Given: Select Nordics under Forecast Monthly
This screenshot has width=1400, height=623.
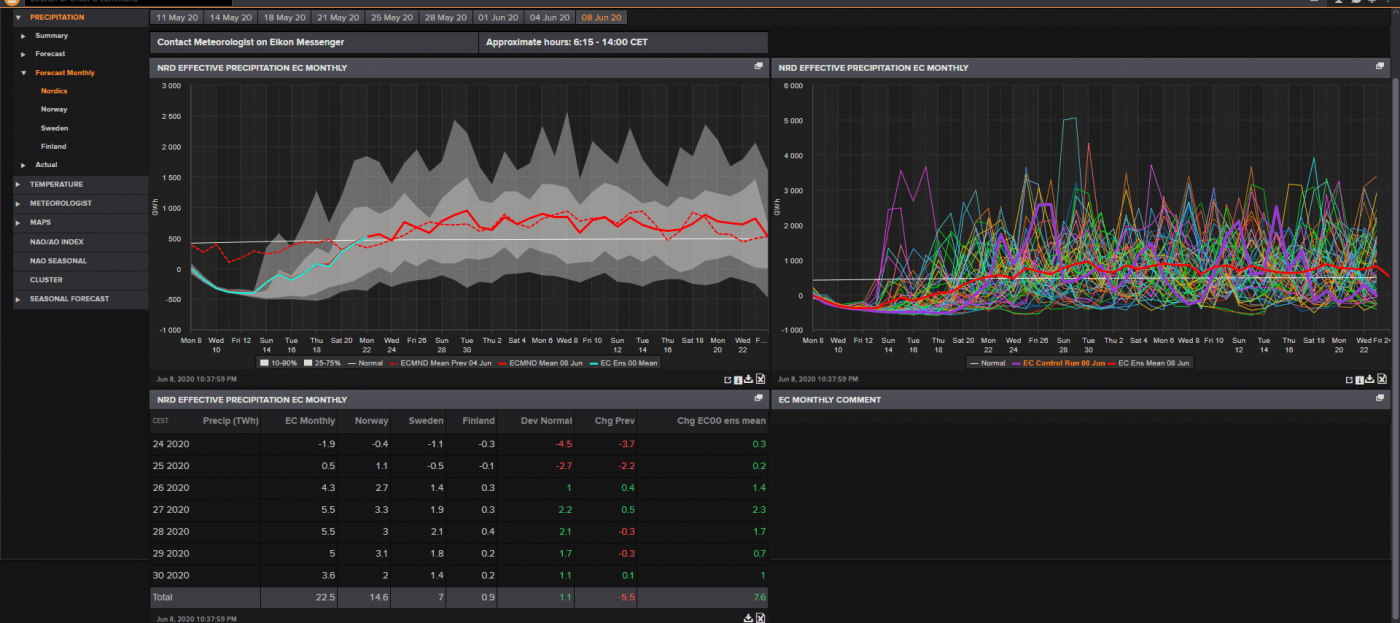Looking at the screenshot, I should pyautogui.click(x=54, y=91).
